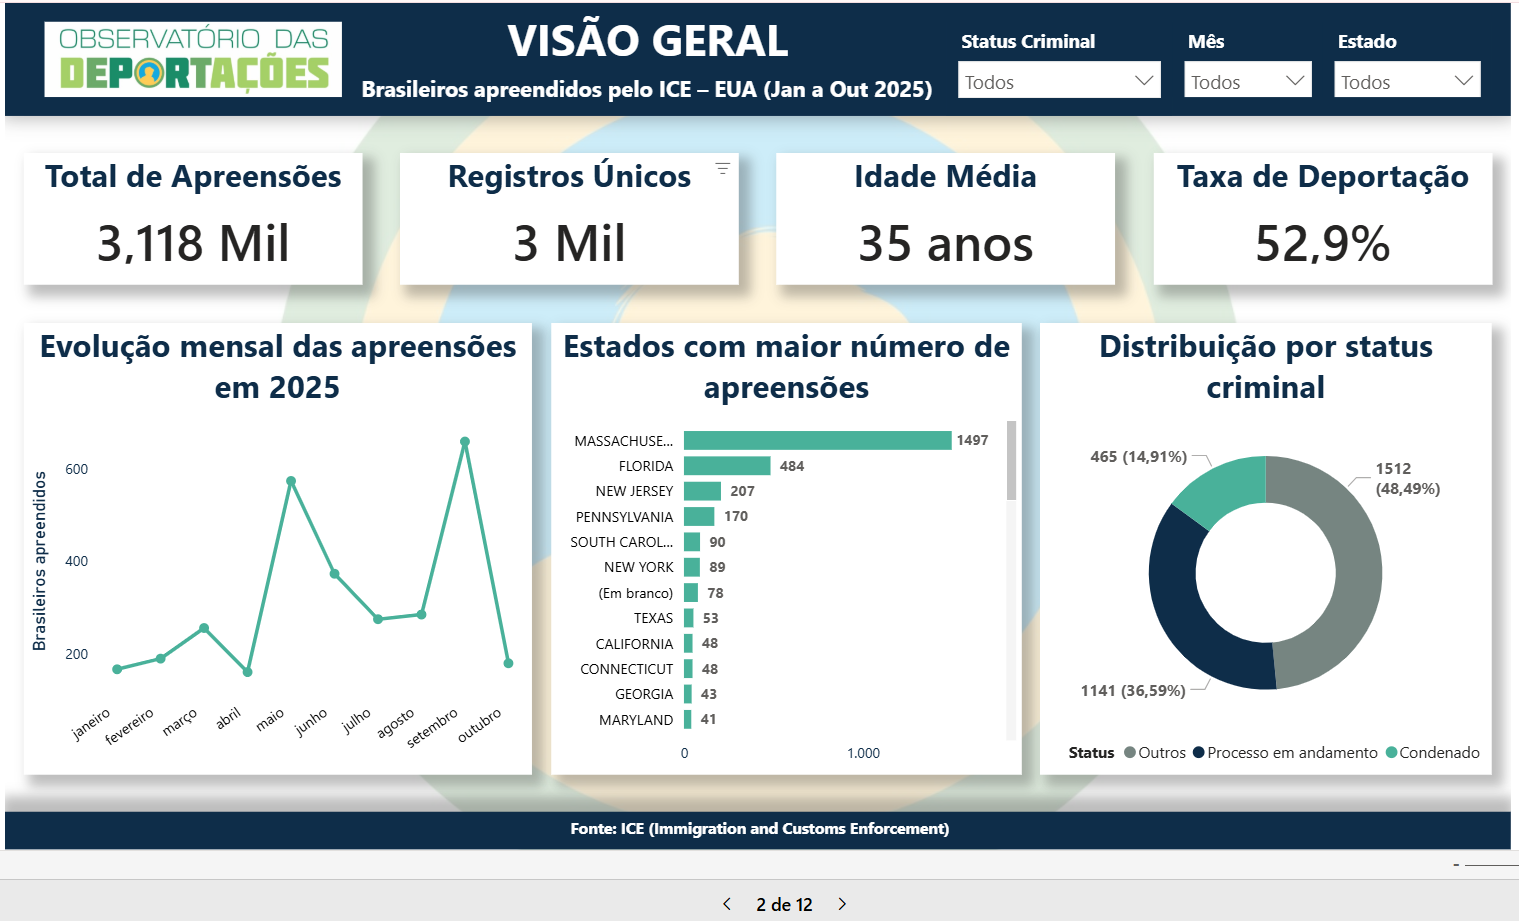Go to the previous report page arrow
This screenshot has width=1519, height=921.
point(727,904)
